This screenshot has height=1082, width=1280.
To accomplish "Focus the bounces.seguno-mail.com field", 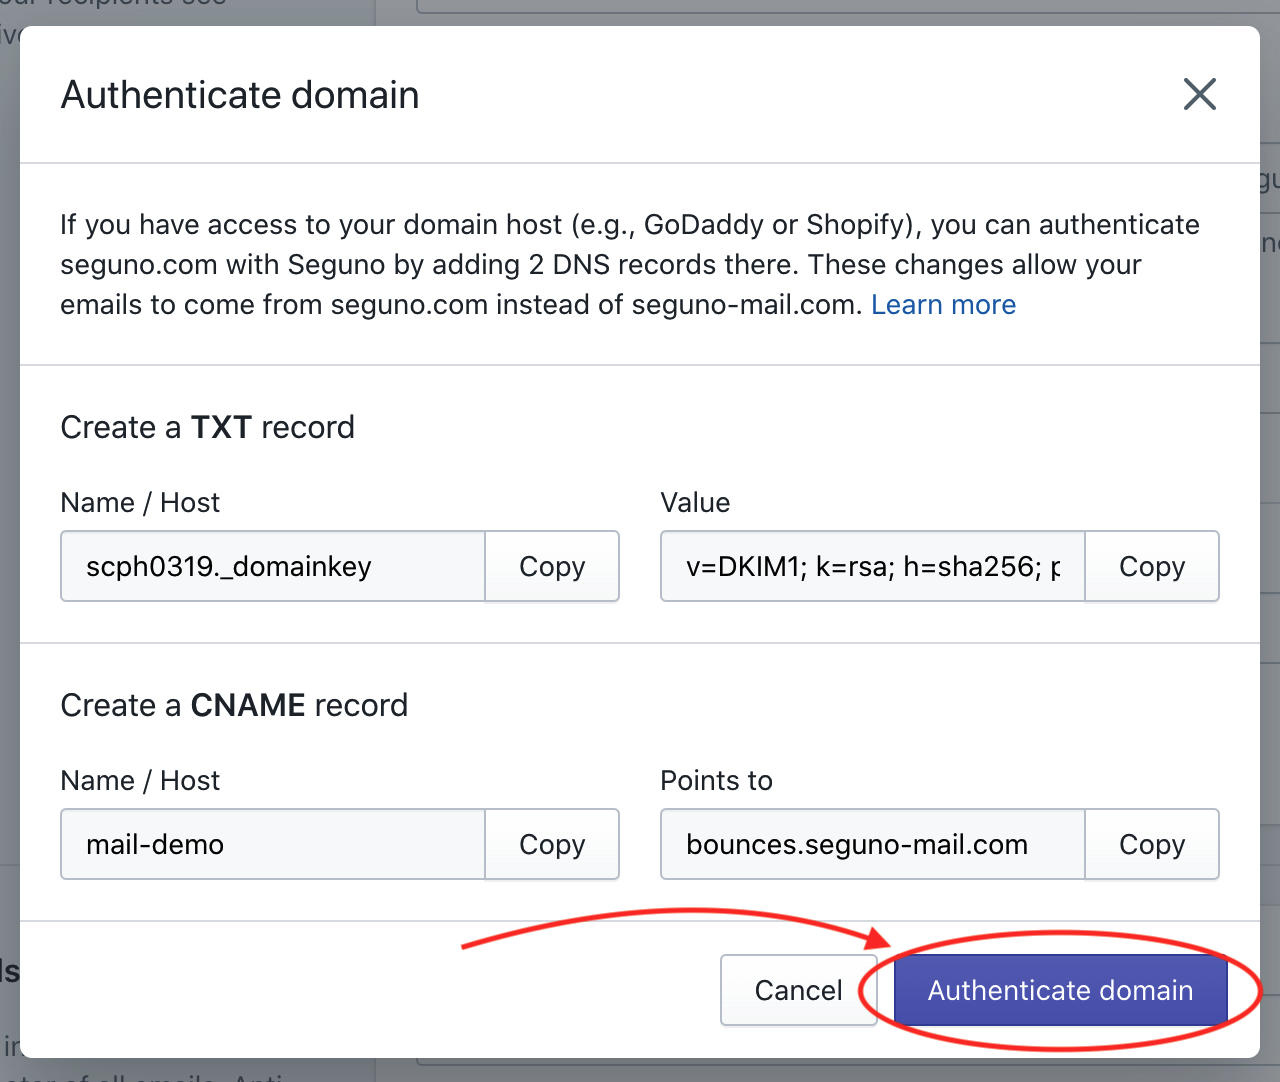I will tap(873, 844).
